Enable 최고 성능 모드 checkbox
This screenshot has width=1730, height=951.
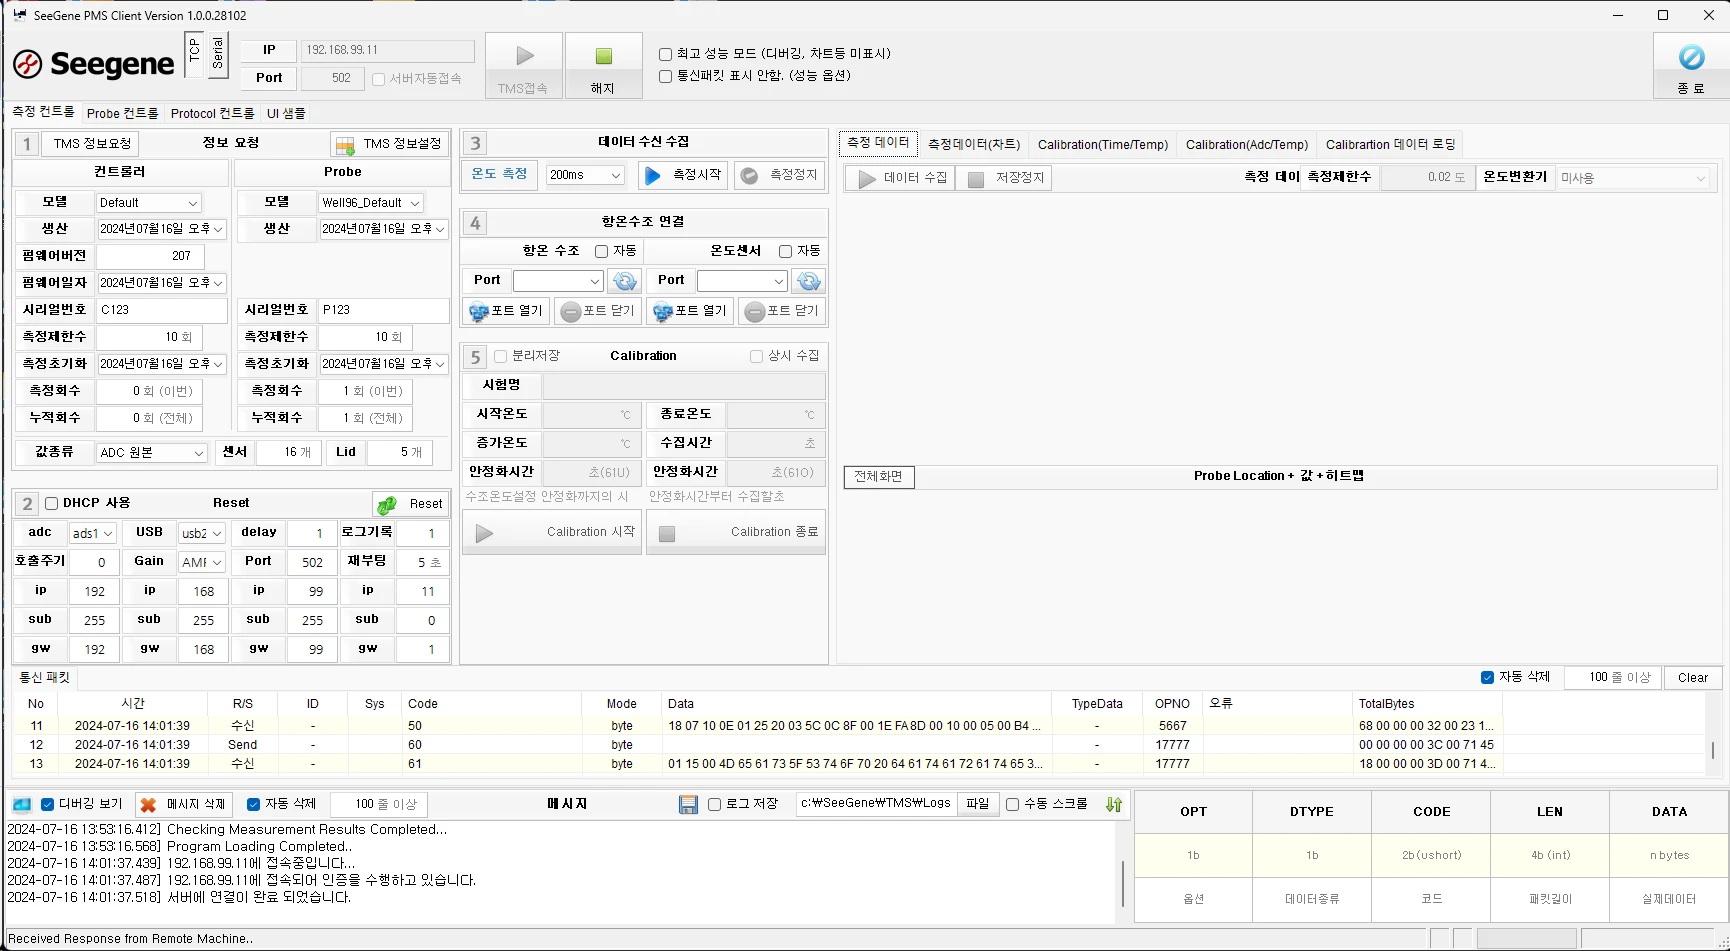click(665, 54)
